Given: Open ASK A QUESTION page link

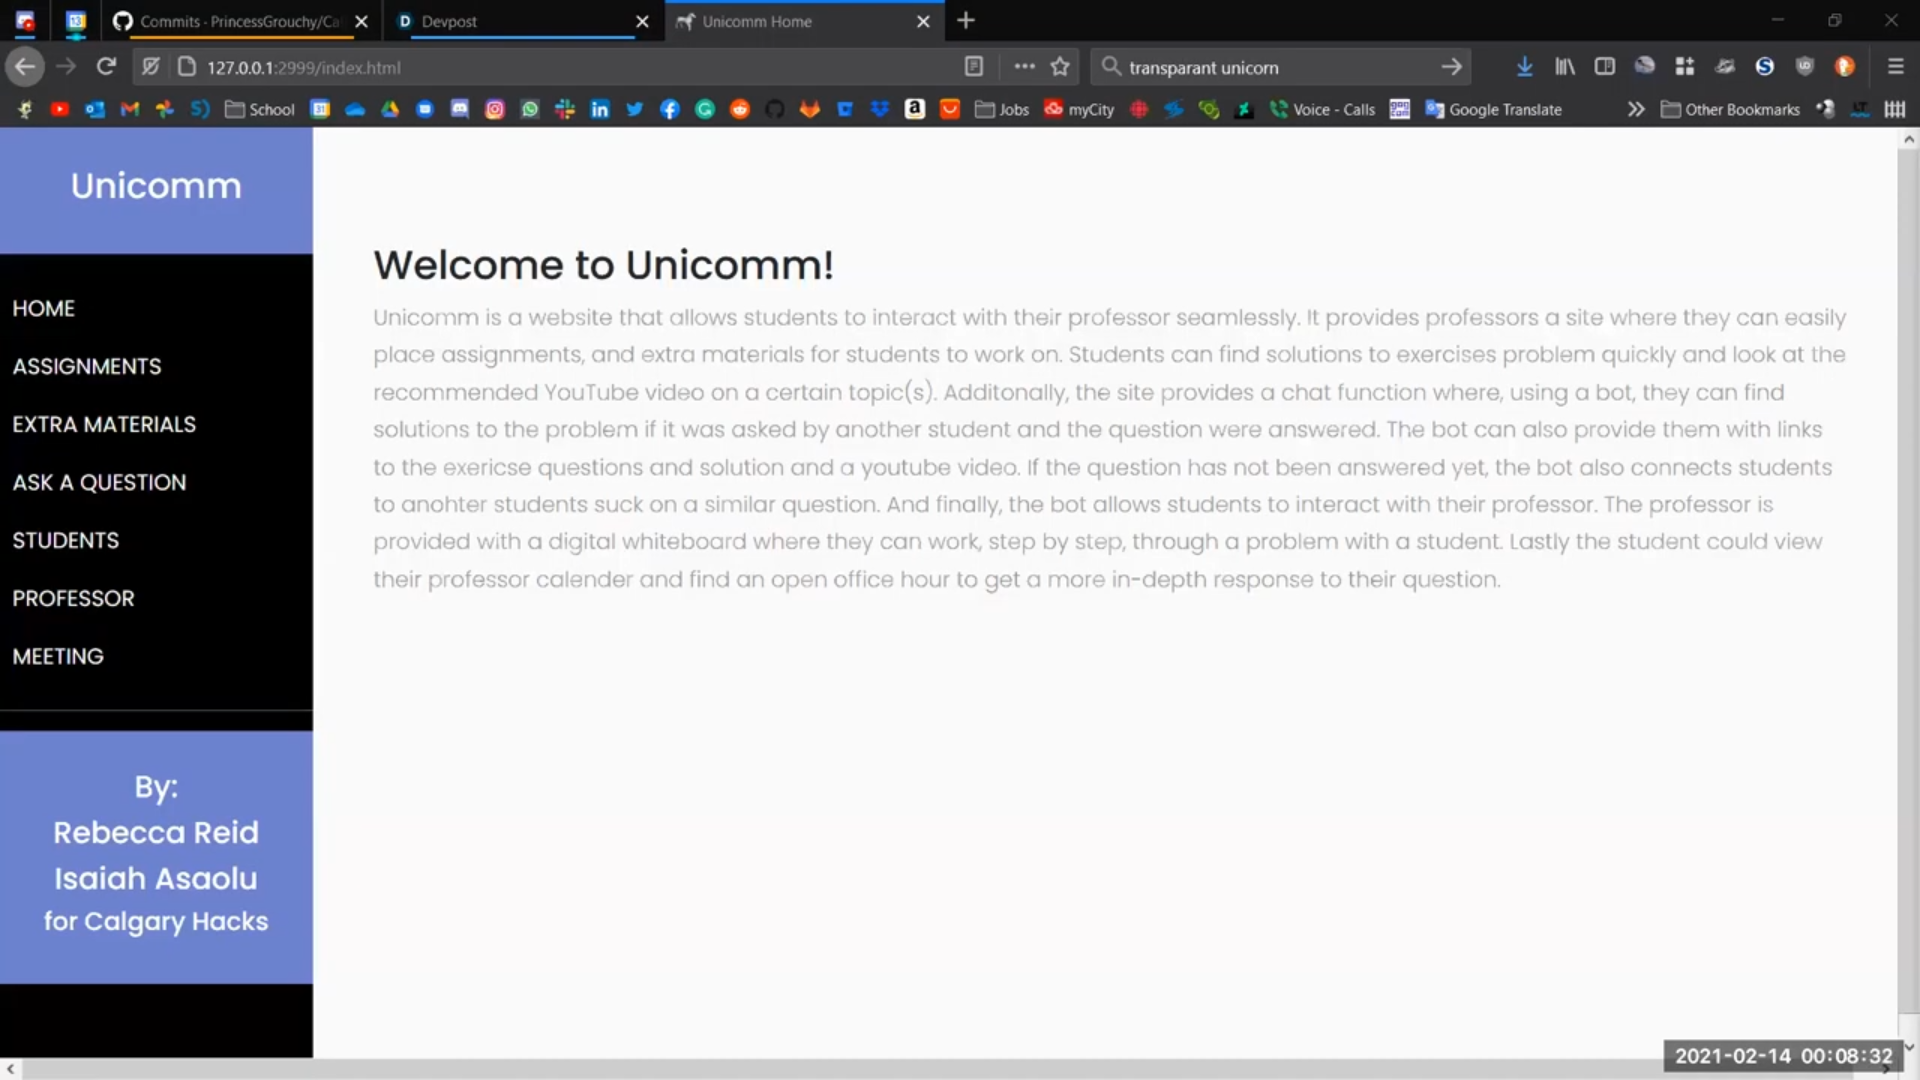Looking at the screenshot, I should coord(99,482).
